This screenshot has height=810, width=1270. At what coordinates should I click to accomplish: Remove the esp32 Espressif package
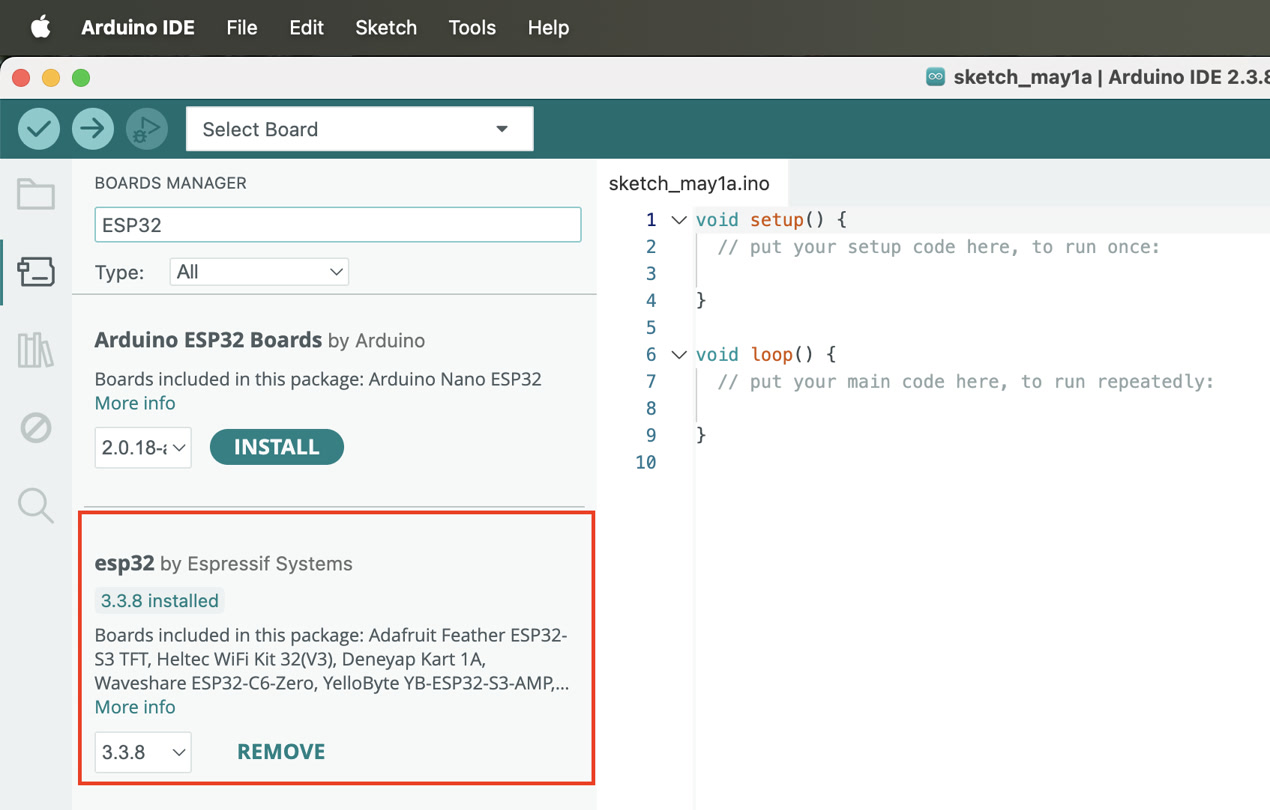(x=281, y=752)
